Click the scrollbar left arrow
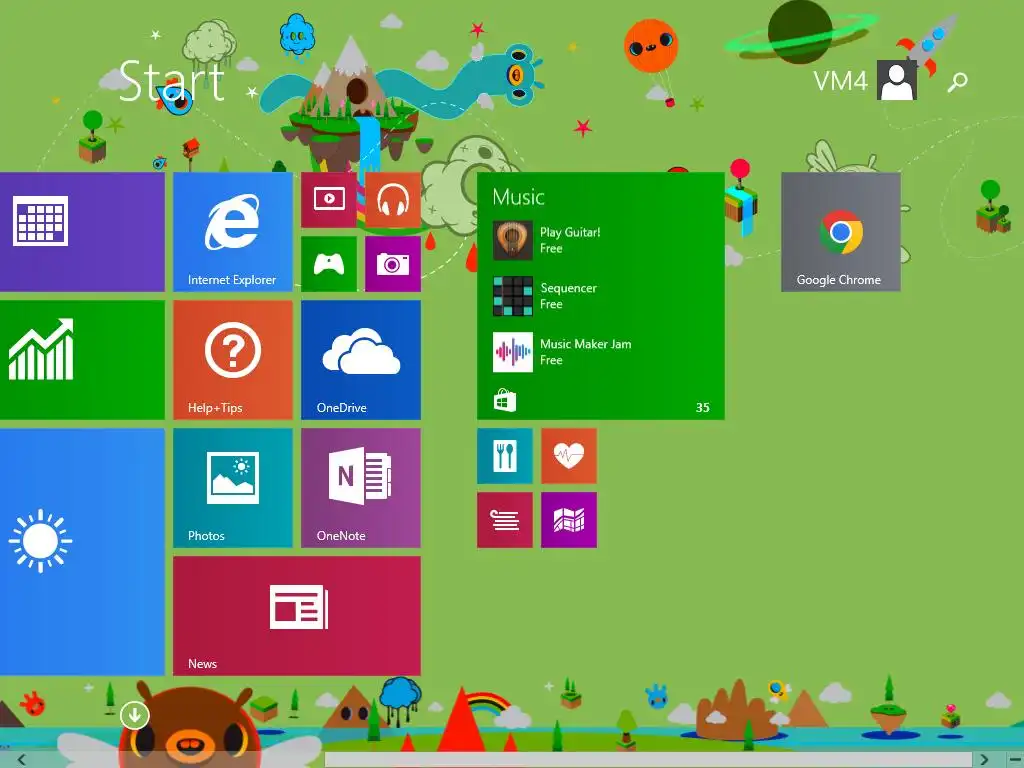The height and width of the screenshot is (768, 1024). coord(22,760)
